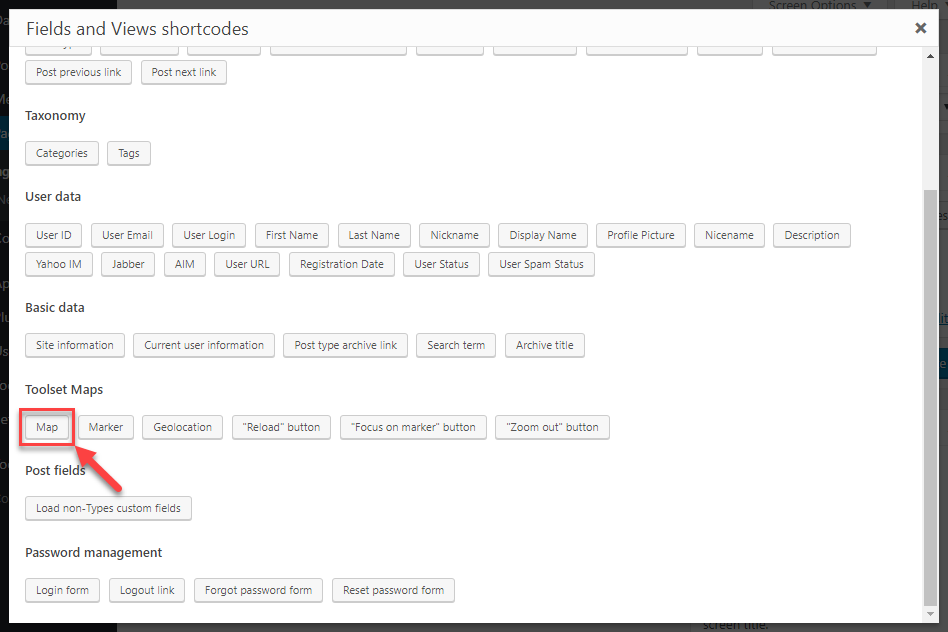The image size is (948, 632).
Task: Choose the "Focus on marker" button shortcode
Action: (x=413, y=427)
